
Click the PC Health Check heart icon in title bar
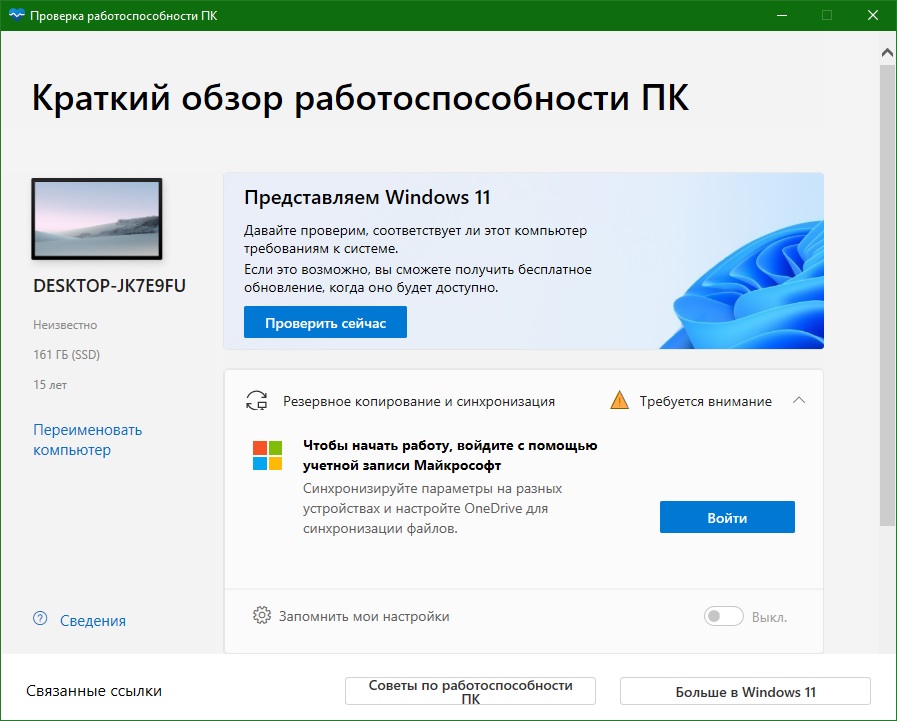tap(16, 15)
